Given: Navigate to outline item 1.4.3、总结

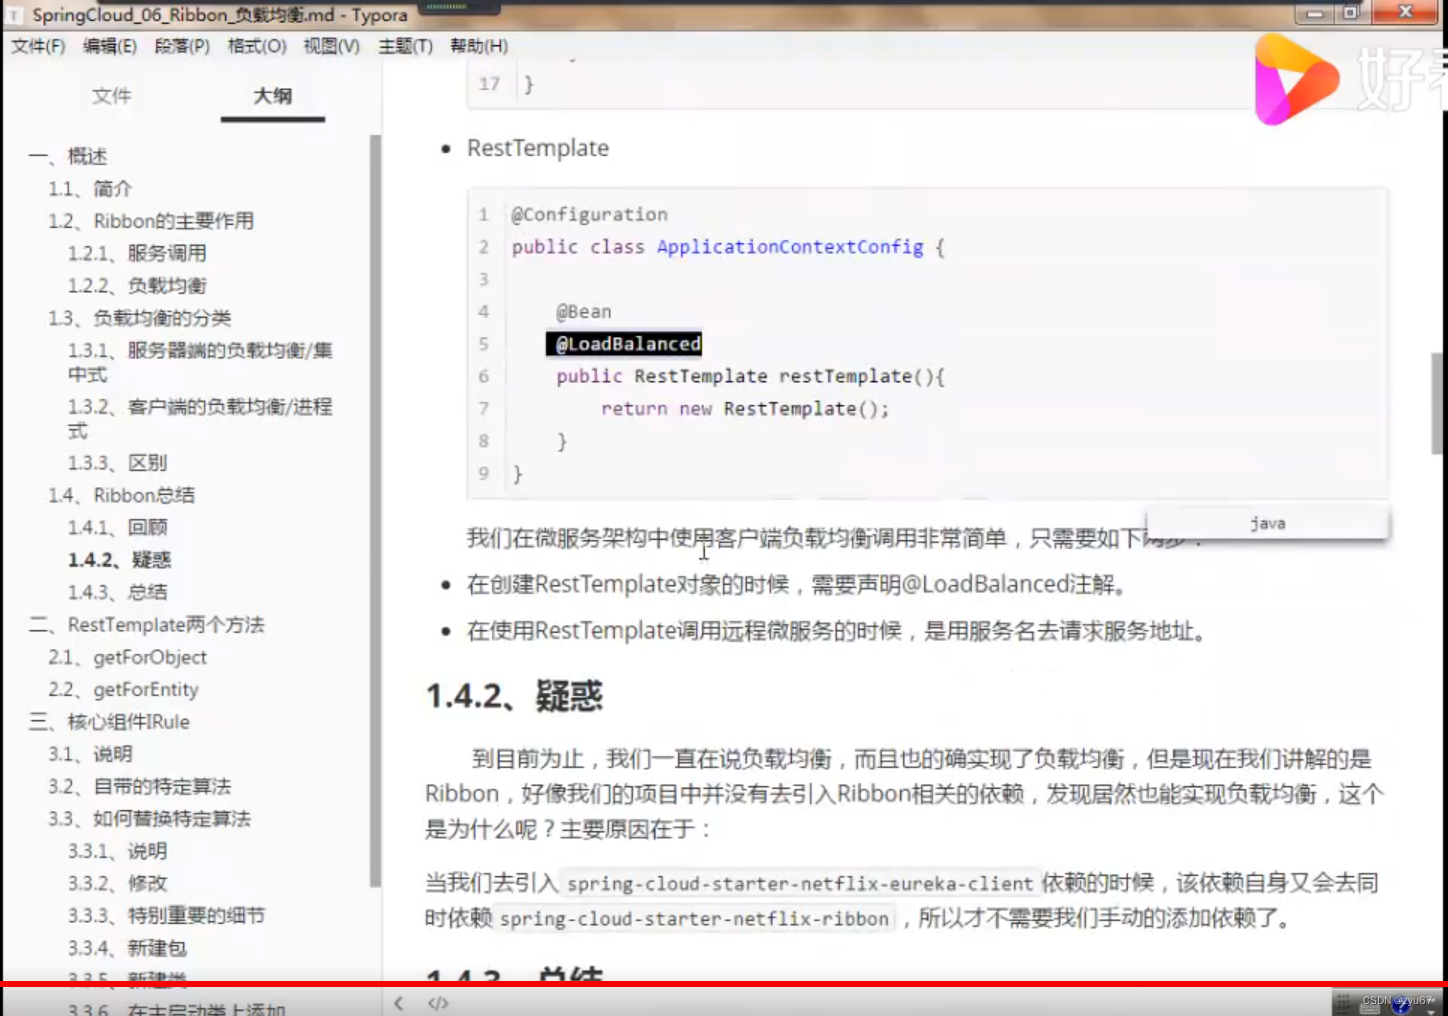Looking at the screenshot, I should [118, 592].
